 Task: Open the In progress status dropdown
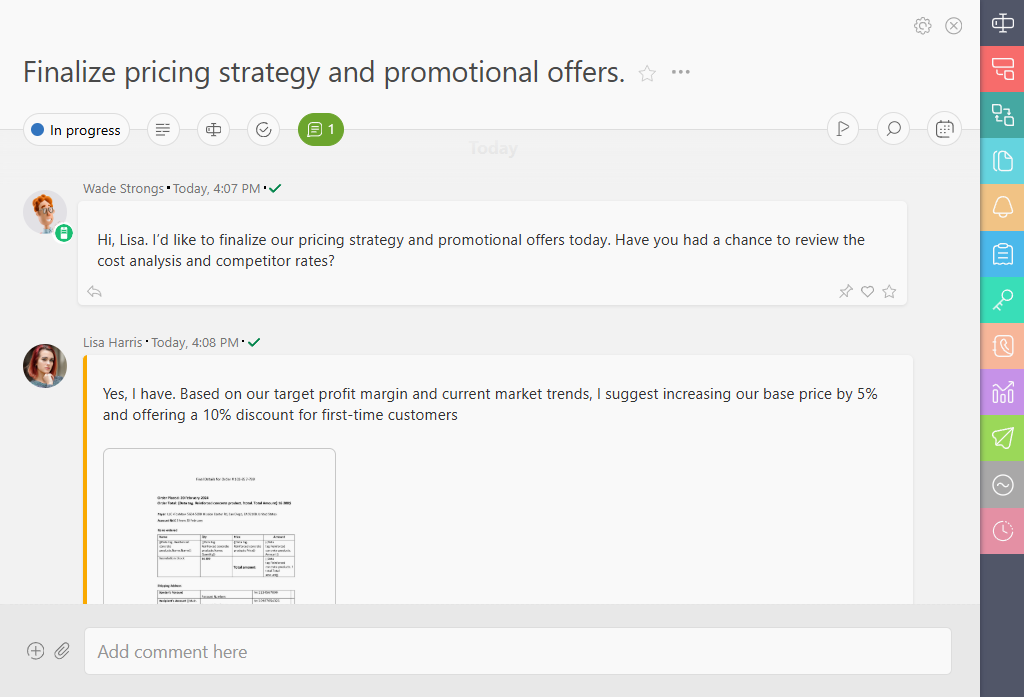pyautogui.click(x=75, y=129)
